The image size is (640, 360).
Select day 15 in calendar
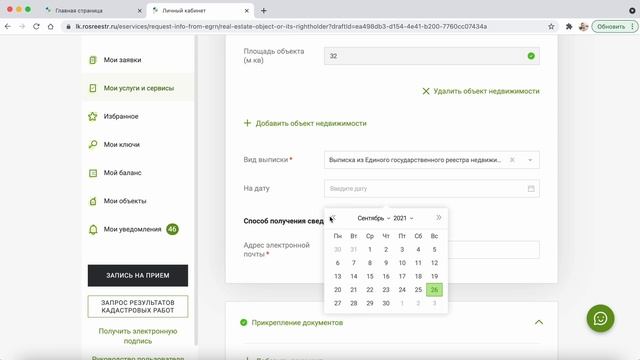pyautogui.click(x=370, y=276)
